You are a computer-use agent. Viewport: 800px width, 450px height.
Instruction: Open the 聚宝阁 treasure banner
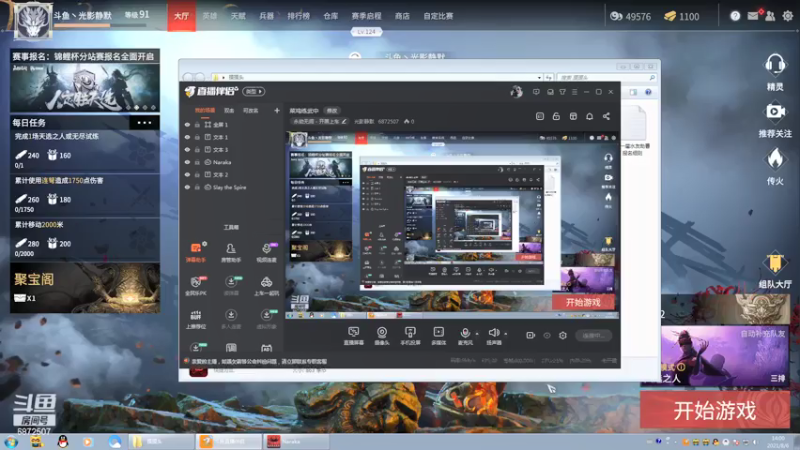point(85,288)
